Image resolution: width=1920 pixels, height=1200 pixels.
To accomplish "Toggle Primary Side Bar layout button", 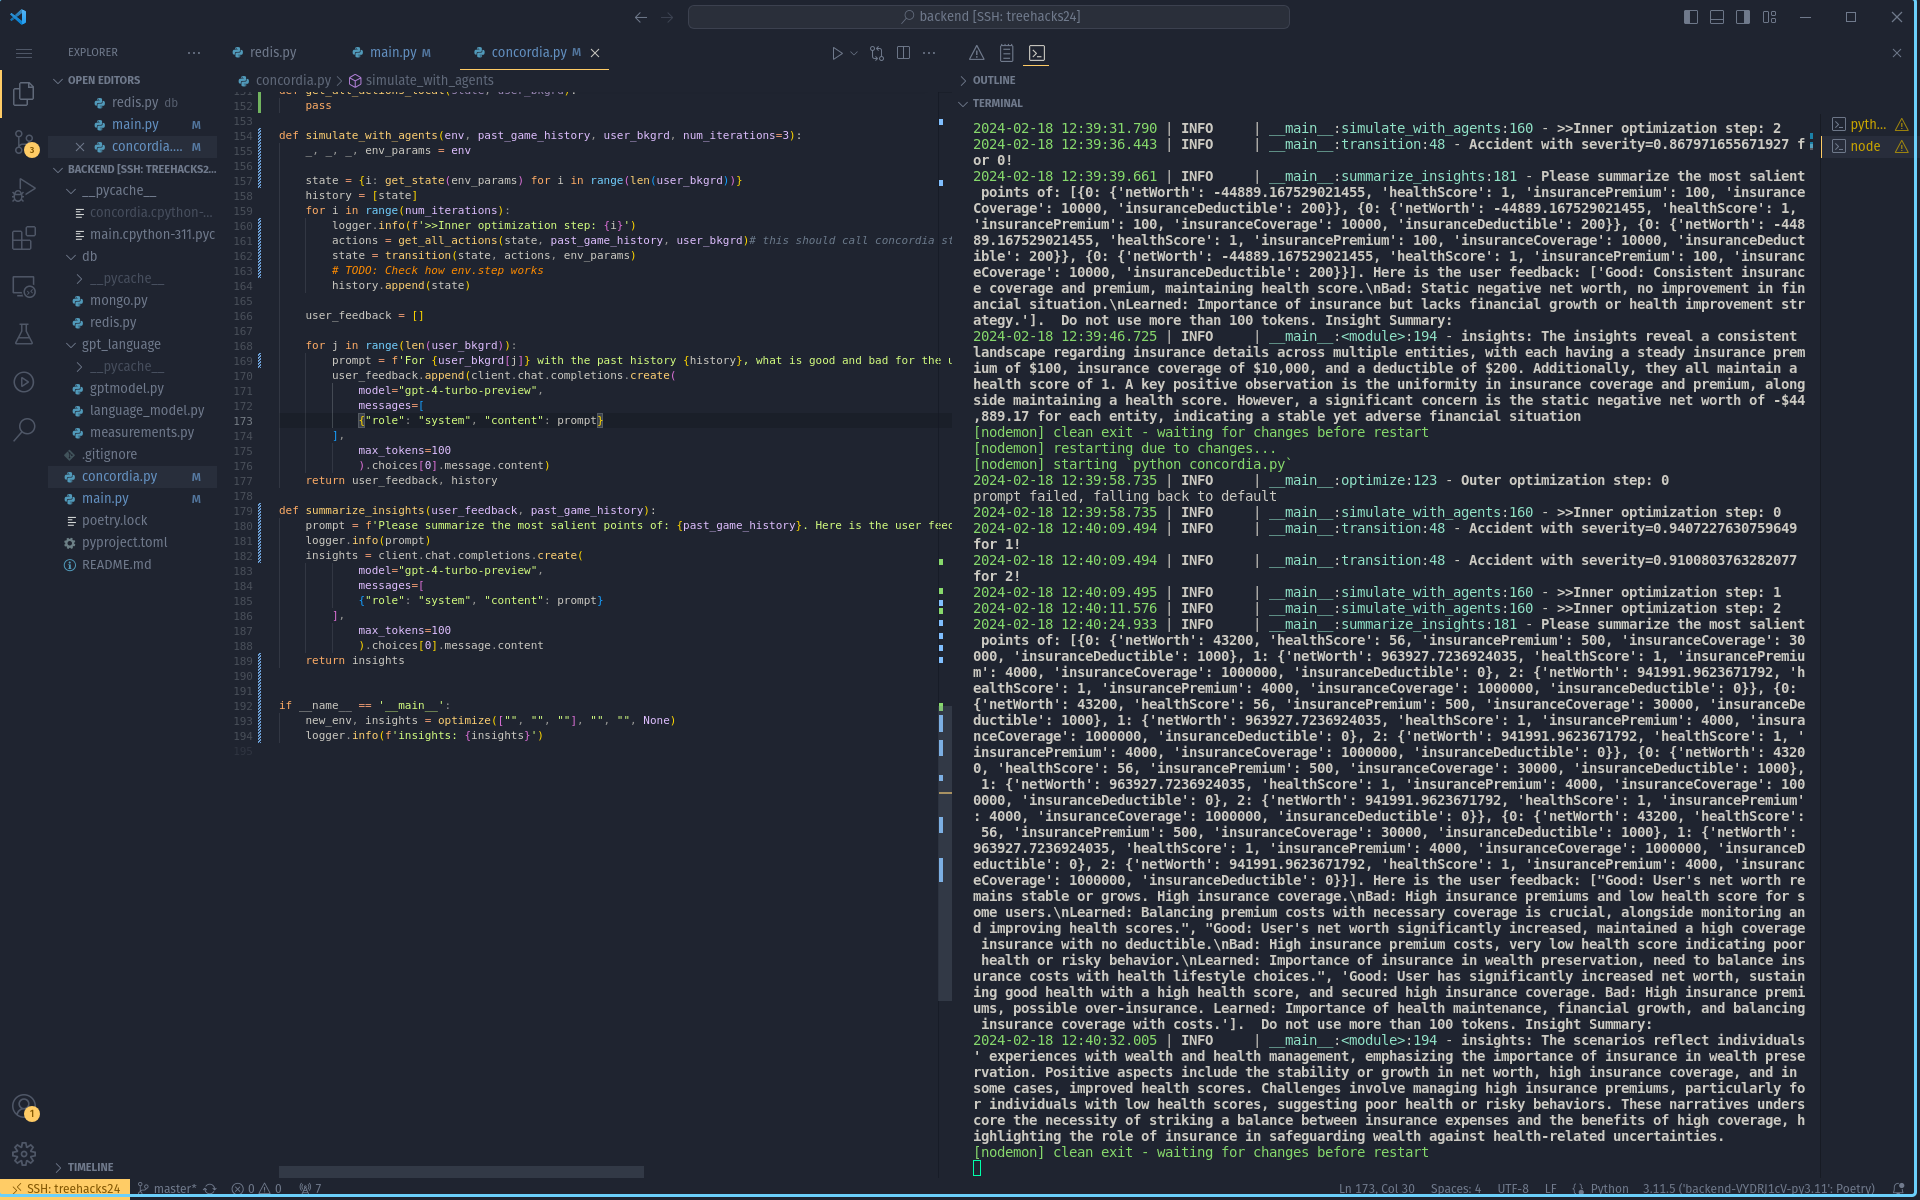I will (x=1691, y=17).
